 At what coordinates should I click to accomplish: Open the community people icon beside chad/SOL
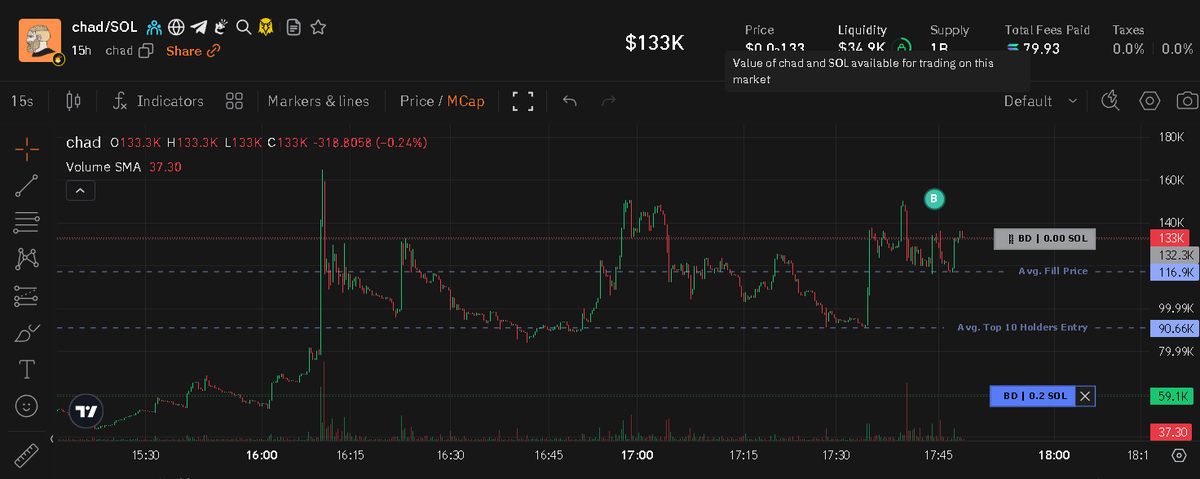point(155,27)
